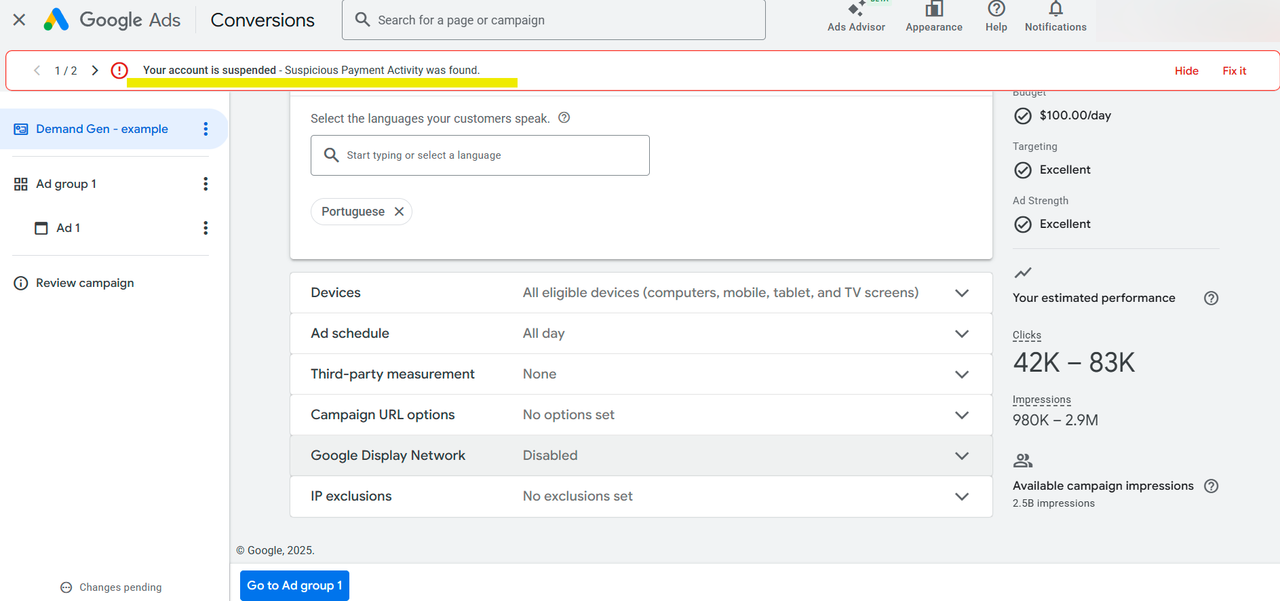Click Fix it on the suspension banner
This screenshot has height=601, width=1280.
point(1234,71)
